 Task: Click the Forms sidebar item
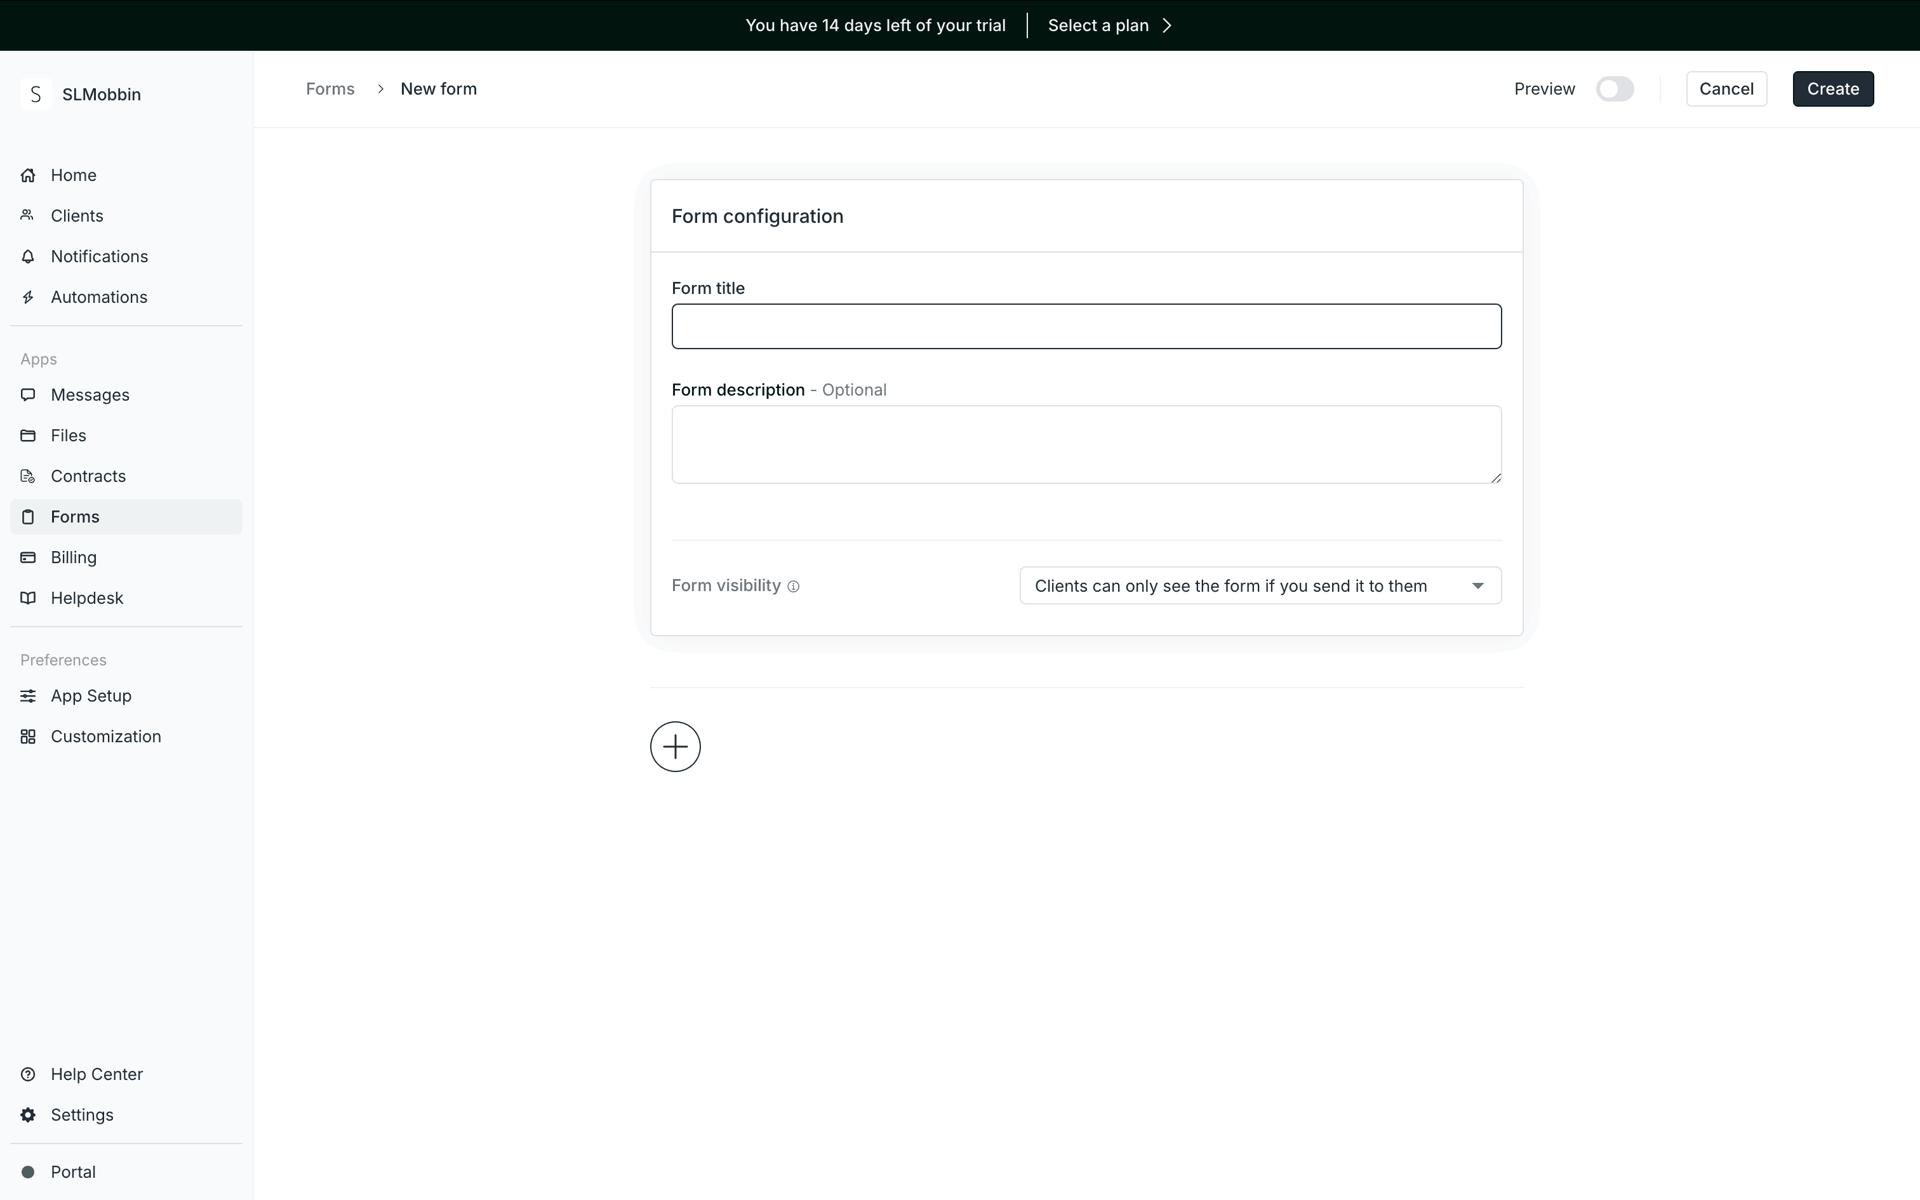(126, 517)
